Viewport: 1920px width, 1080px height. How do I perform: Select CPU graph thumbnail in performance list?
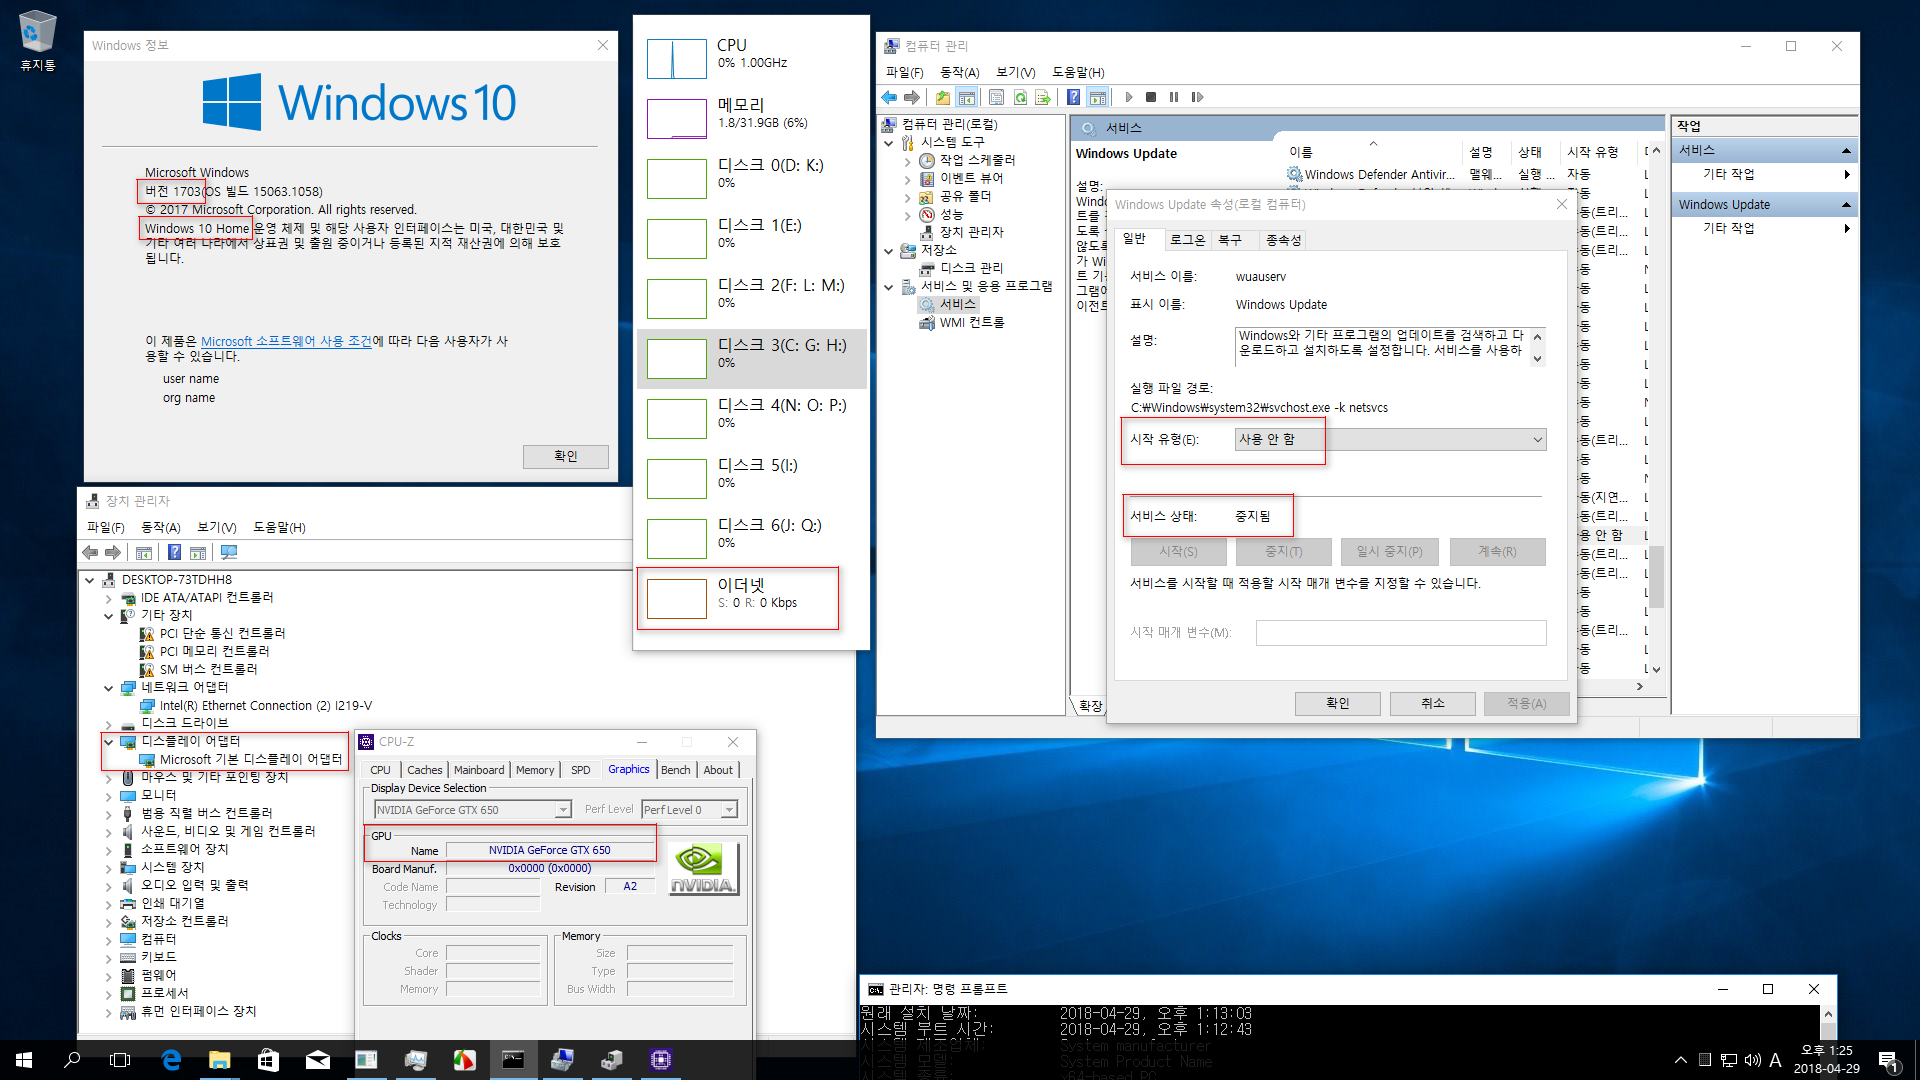coord(677,59)
